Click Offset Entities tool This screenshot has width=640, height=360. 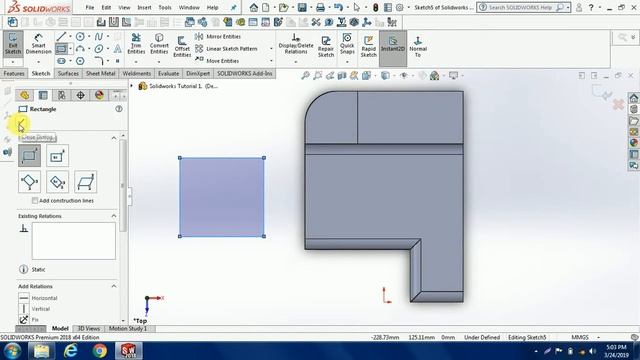(x=182, y=46)
